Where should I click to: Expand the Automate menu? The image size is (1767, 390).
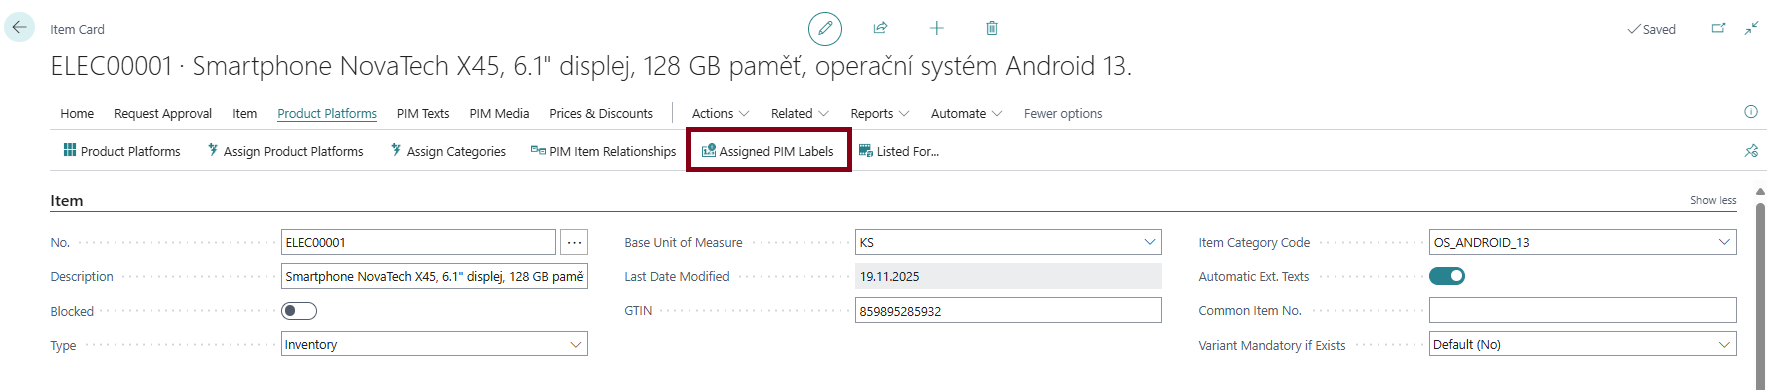[x=966, y=113]
